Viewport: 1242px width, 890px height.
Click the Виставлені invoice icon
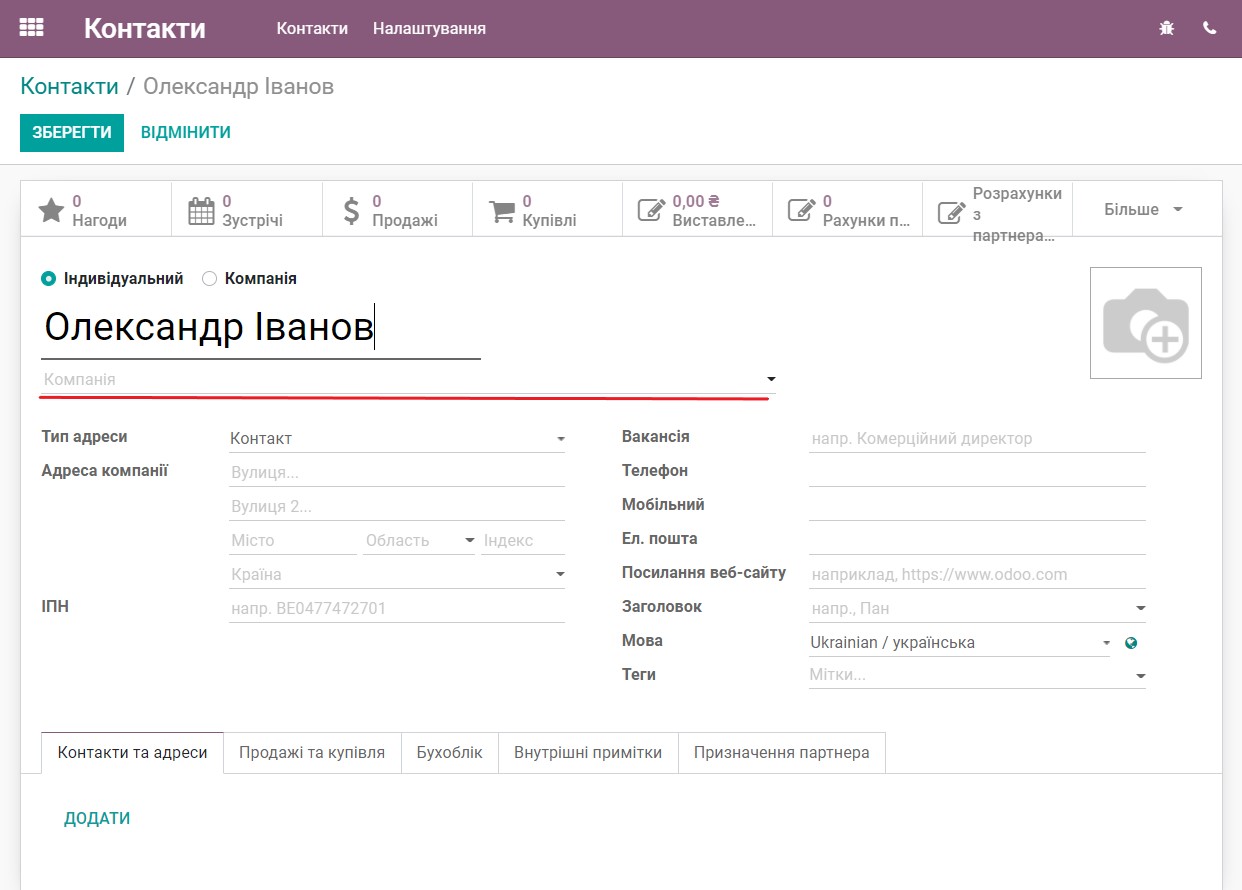[x=652, y=208]
